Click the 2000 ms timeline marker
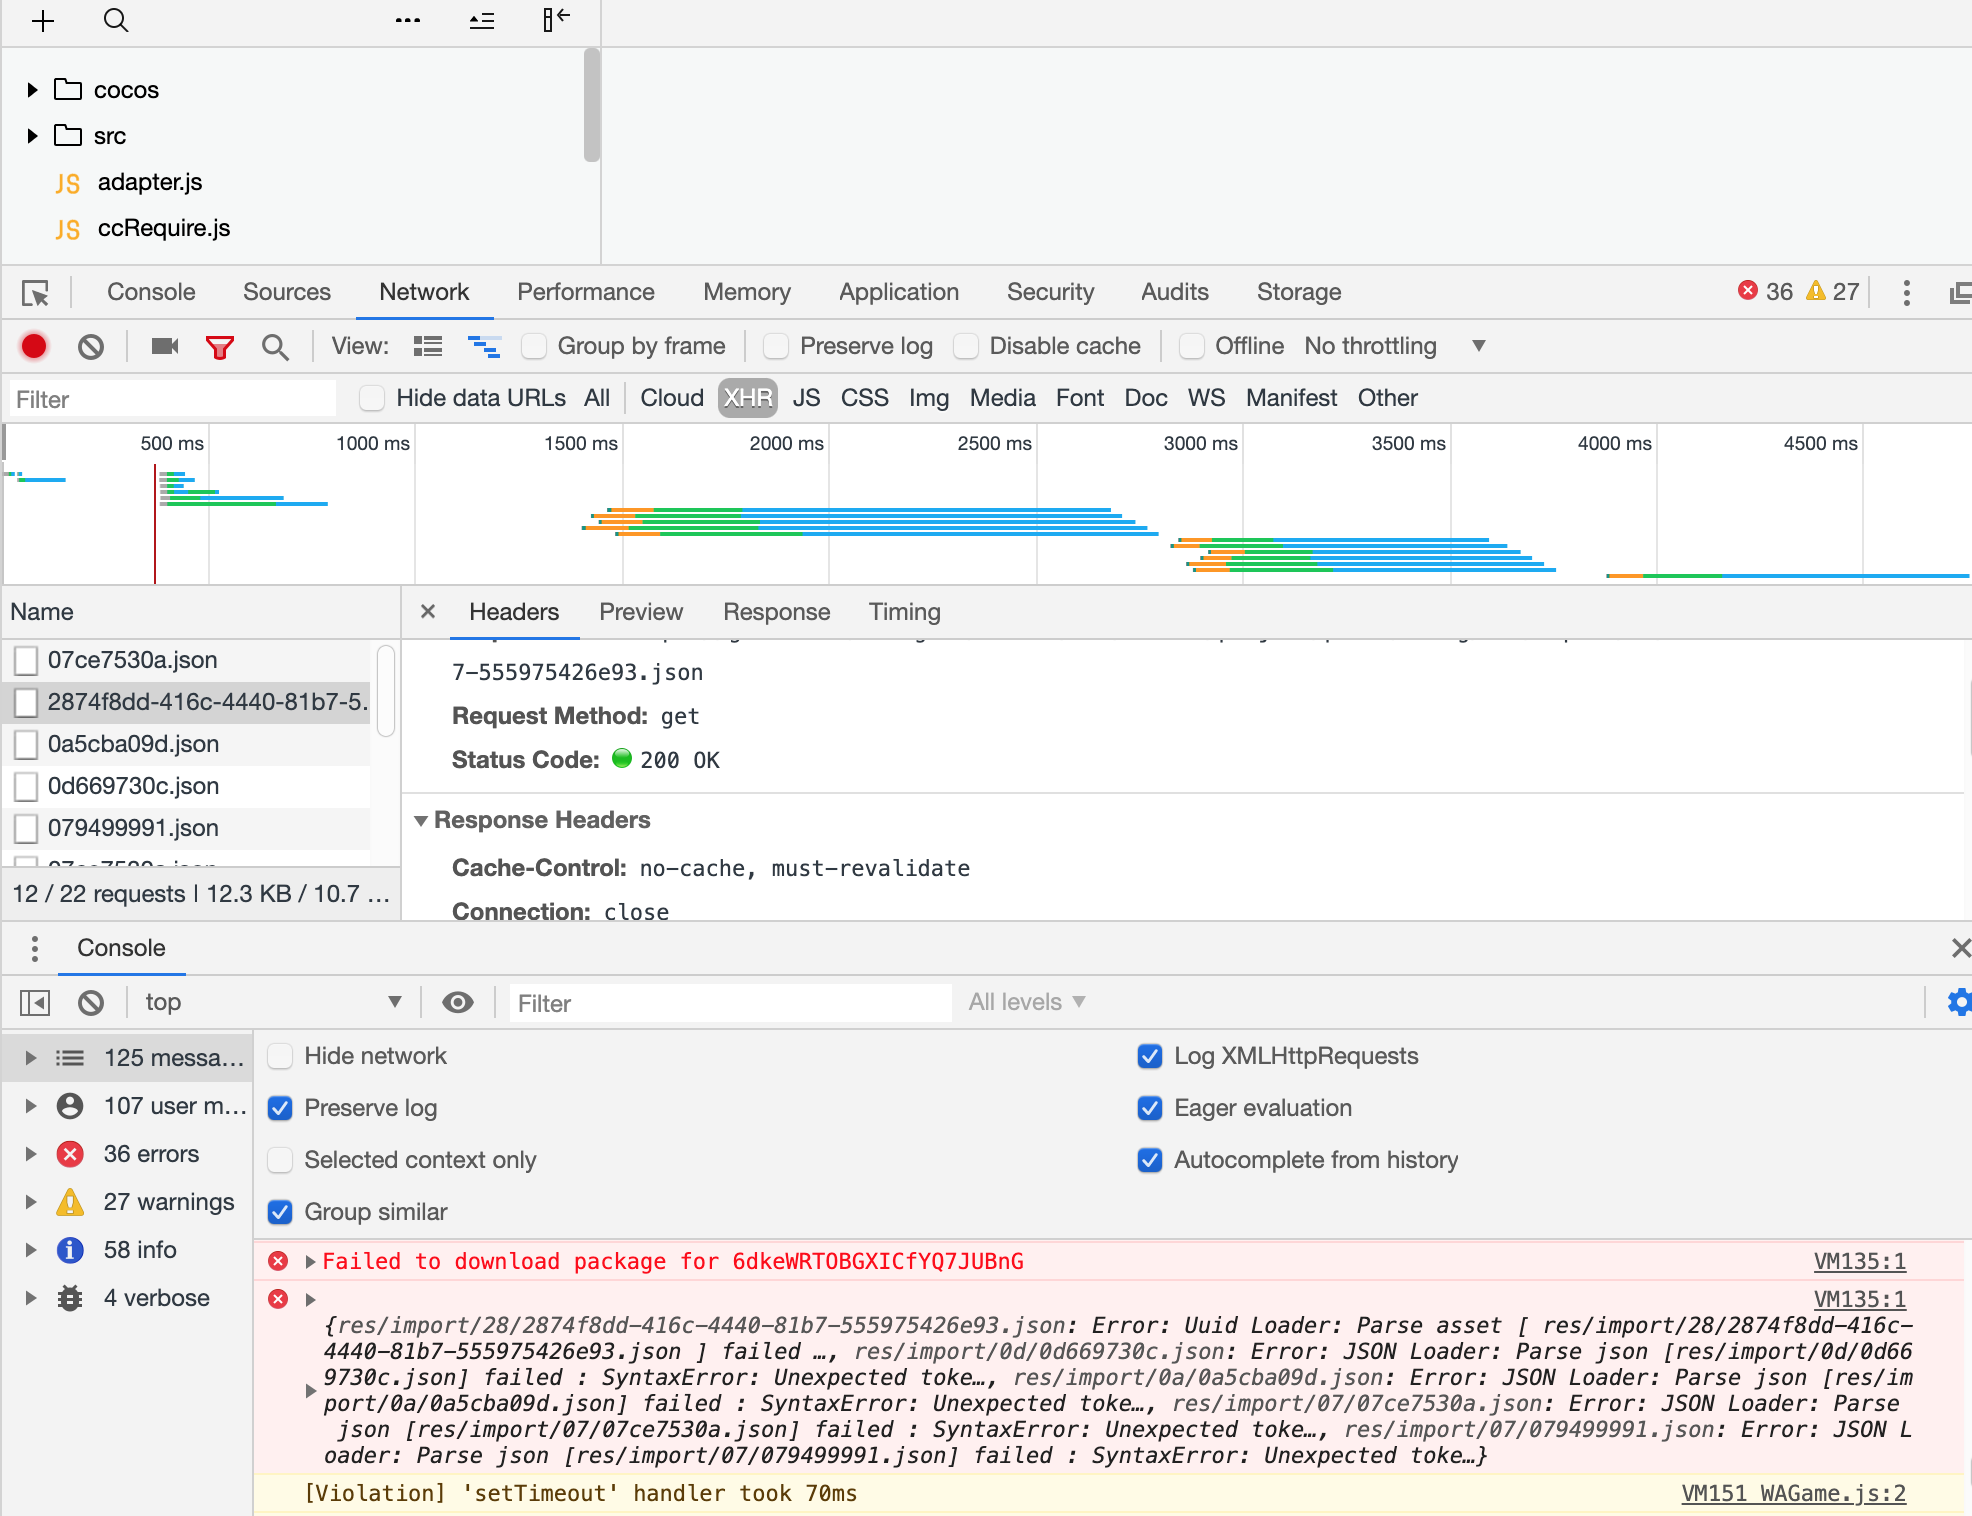This screenshot has height=1516, width=1972. pyautogui.click(x=786, y=443)
